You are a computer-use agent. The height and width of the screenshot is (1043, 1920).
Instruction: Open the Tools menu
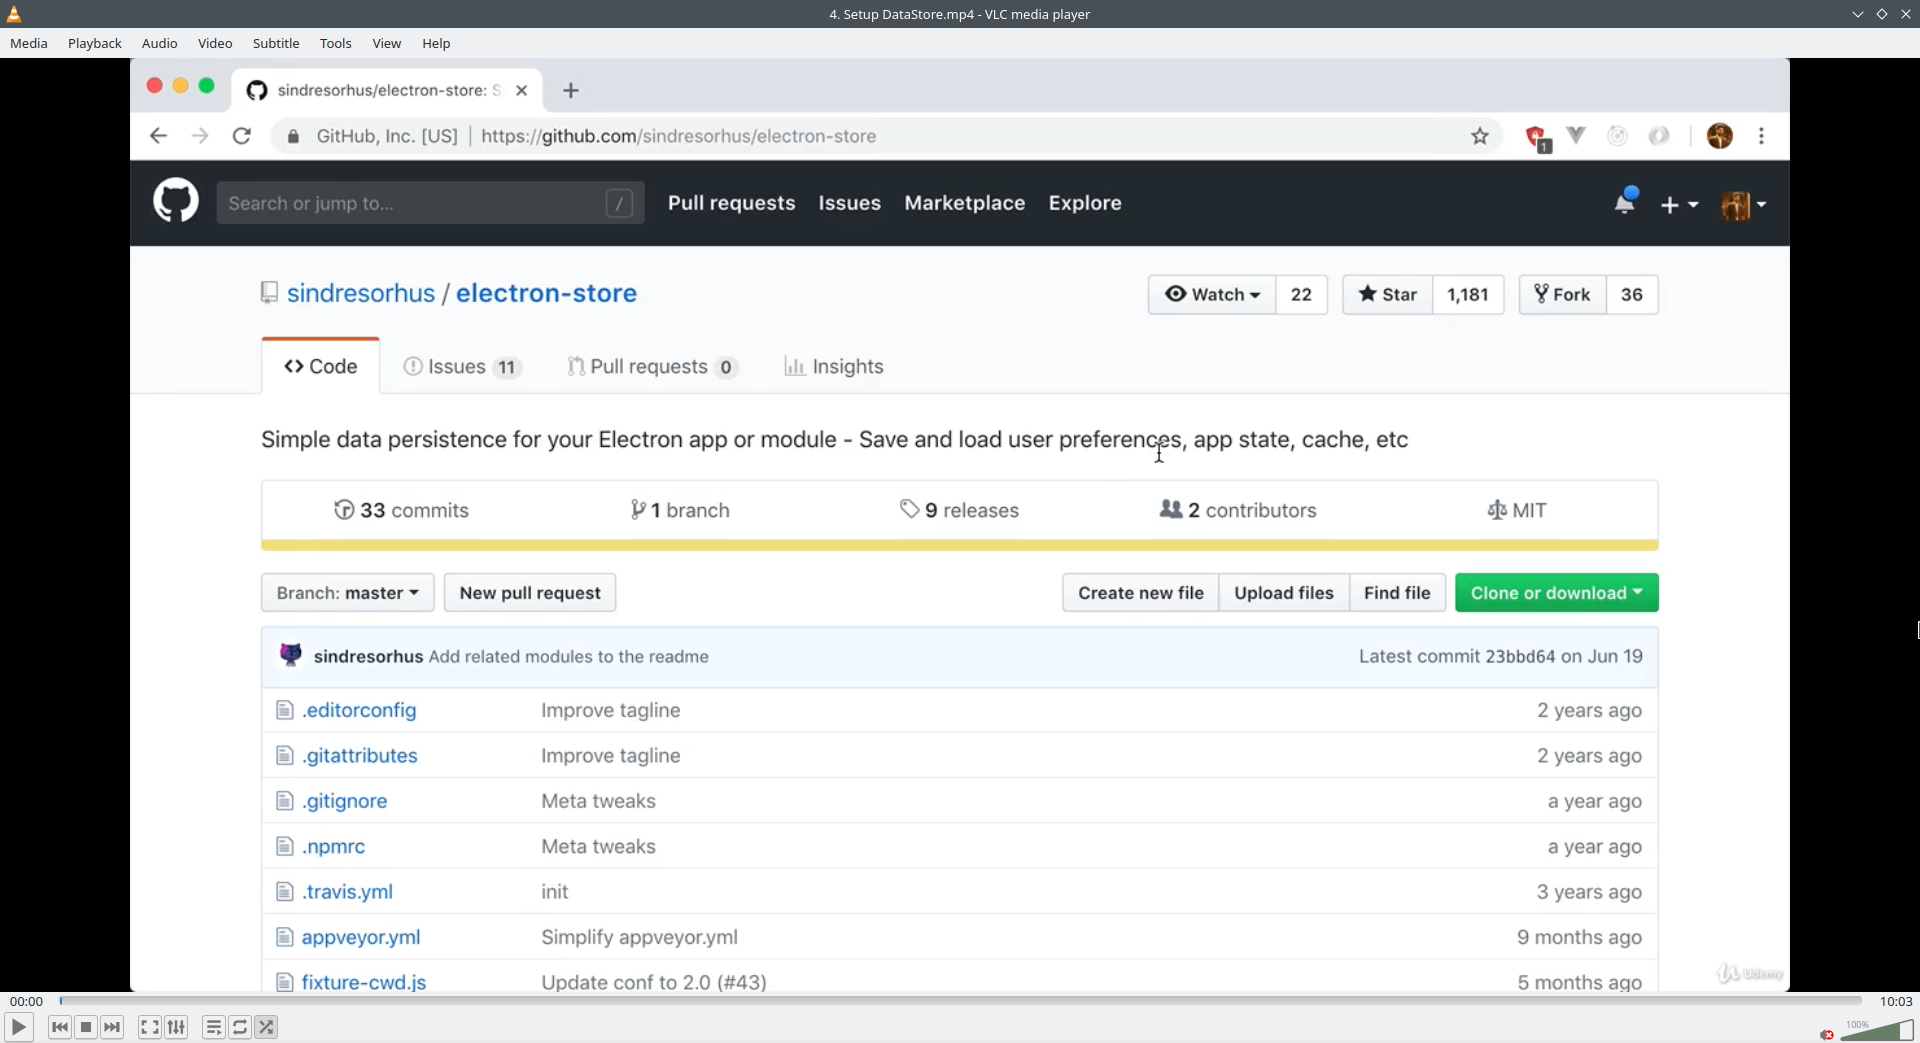(x=336, y=43)
